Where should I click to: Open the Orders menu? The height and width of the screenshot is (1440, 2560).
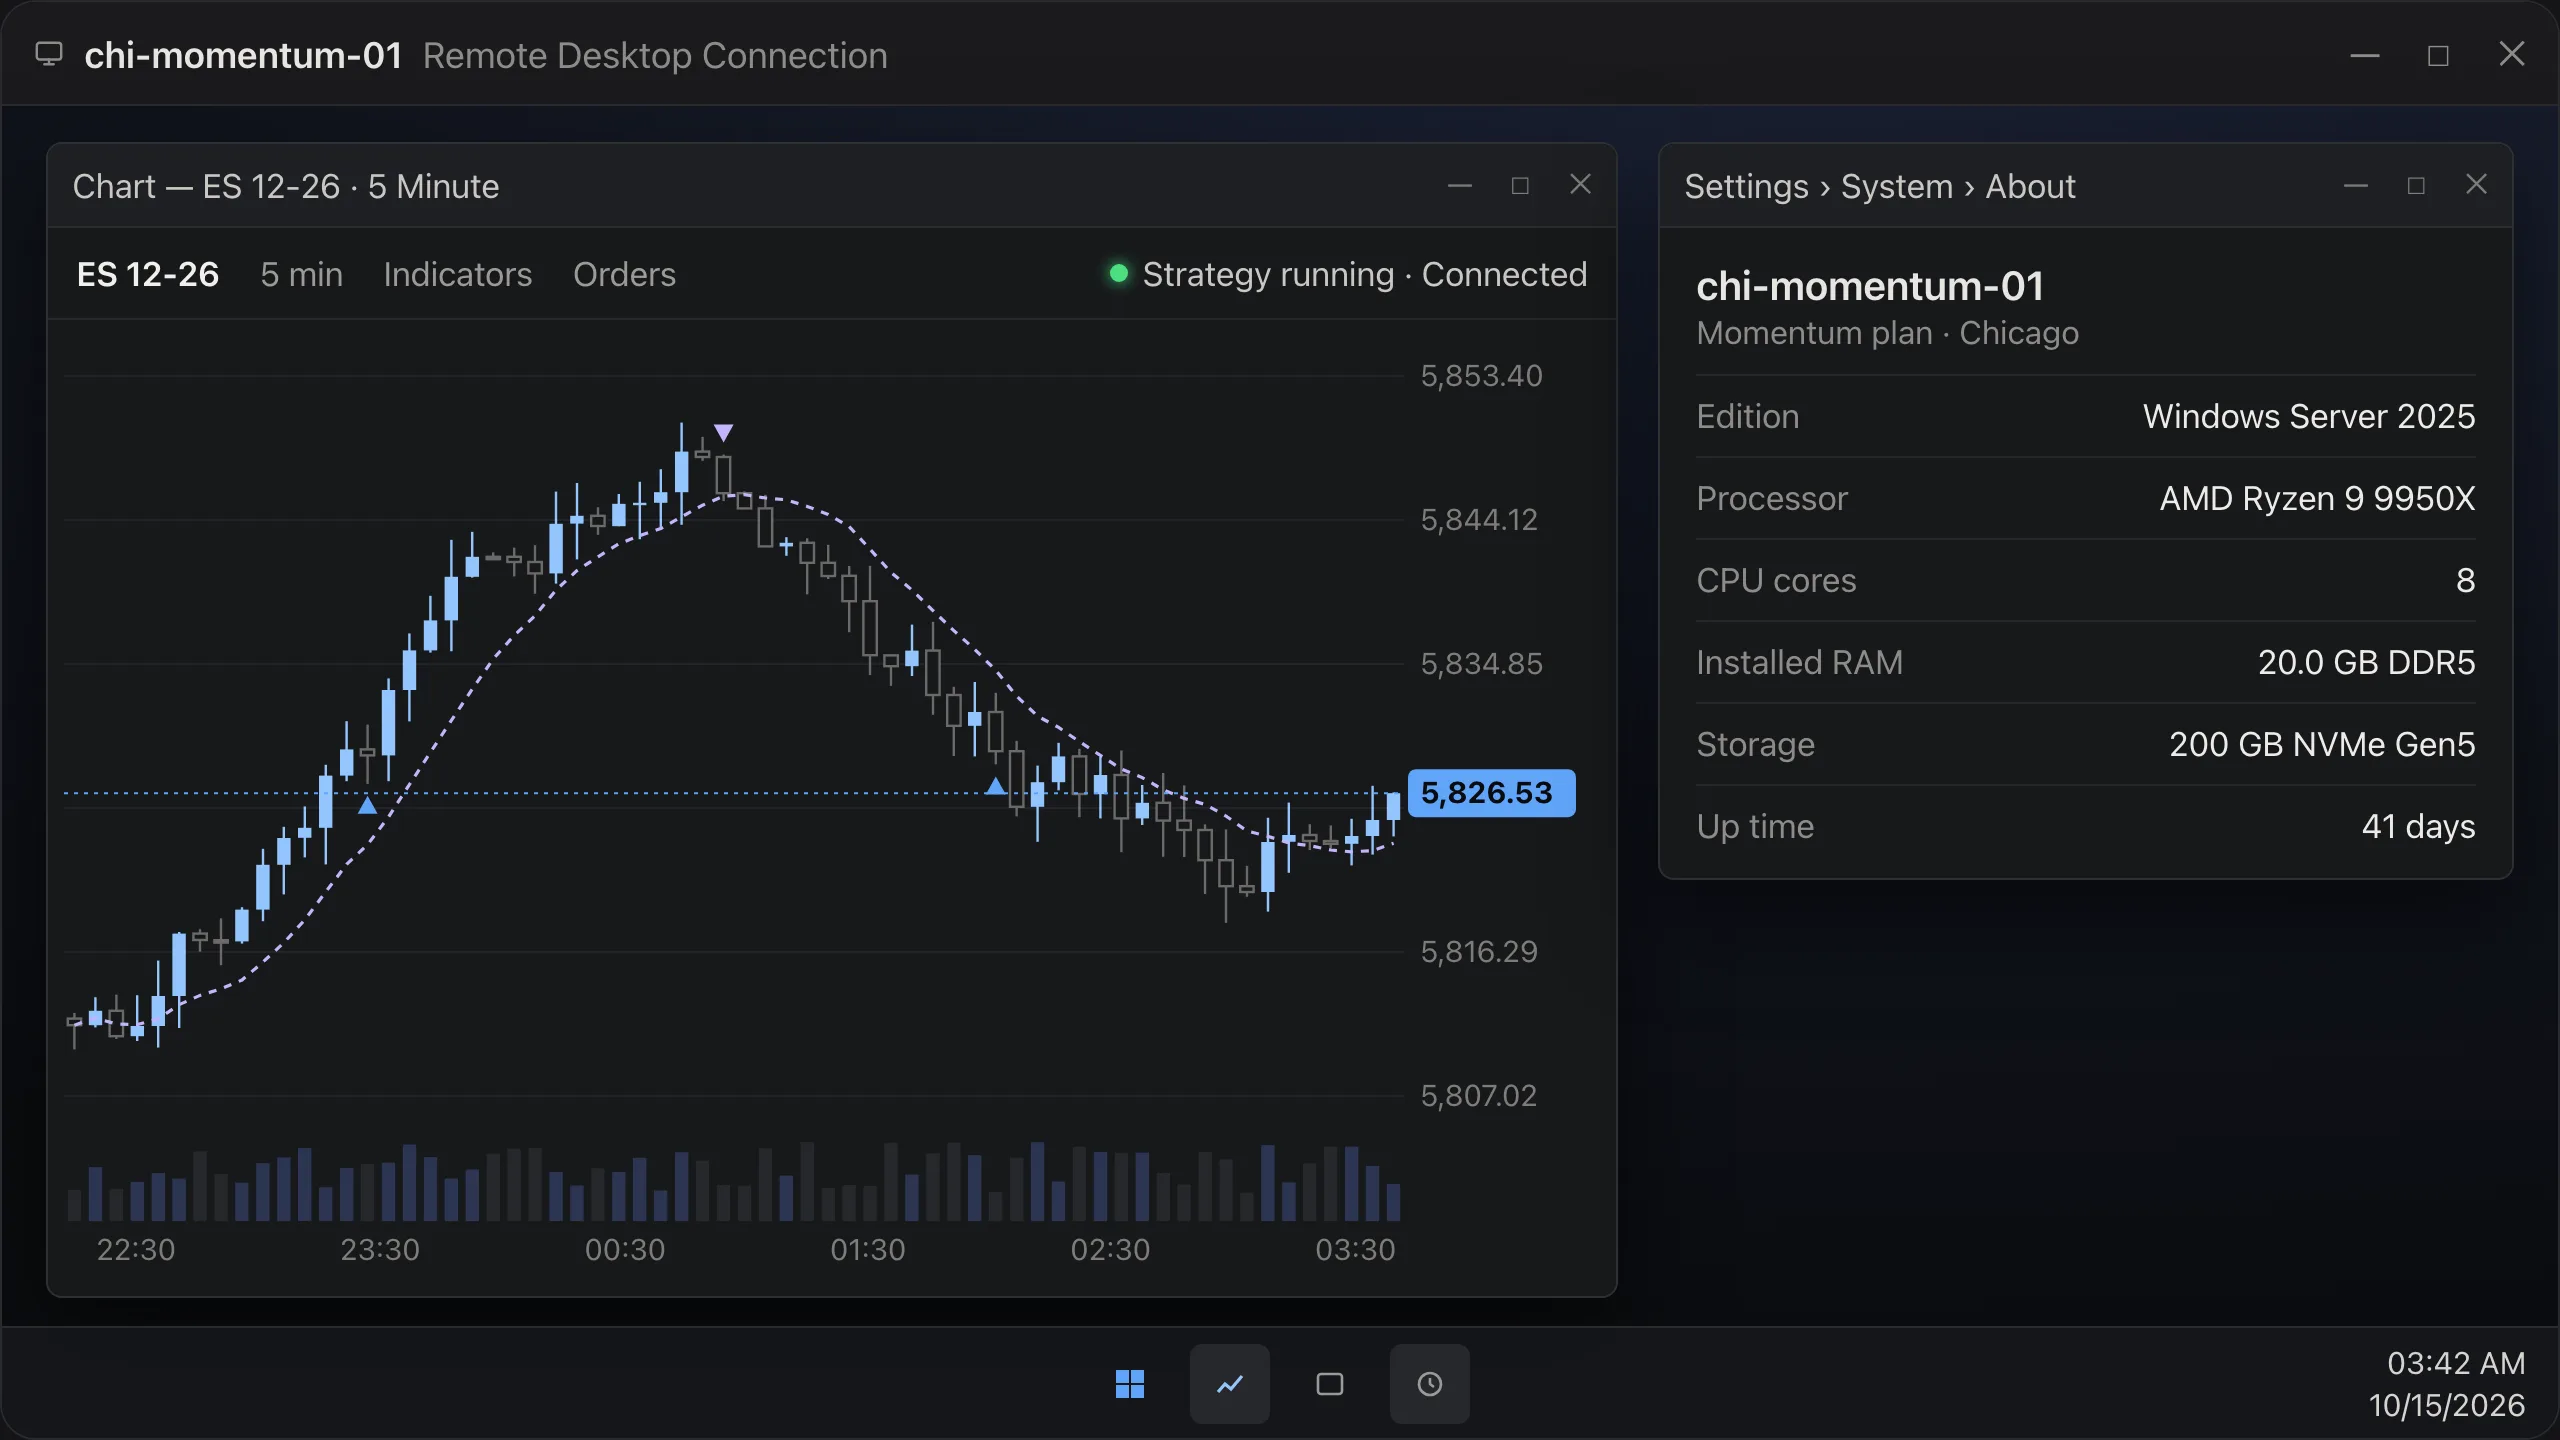click(624, 274)
